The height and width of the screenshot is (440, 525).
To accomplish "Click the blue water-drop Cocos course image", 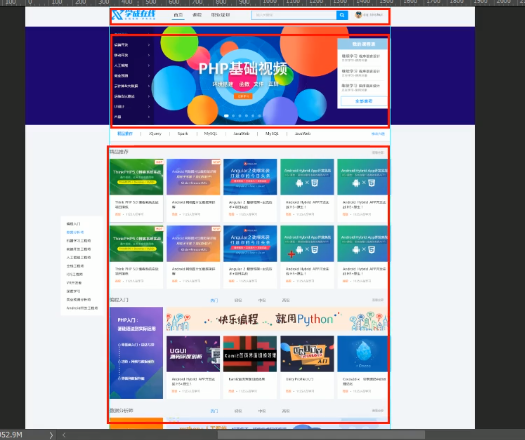I will [x=362, y=354].
